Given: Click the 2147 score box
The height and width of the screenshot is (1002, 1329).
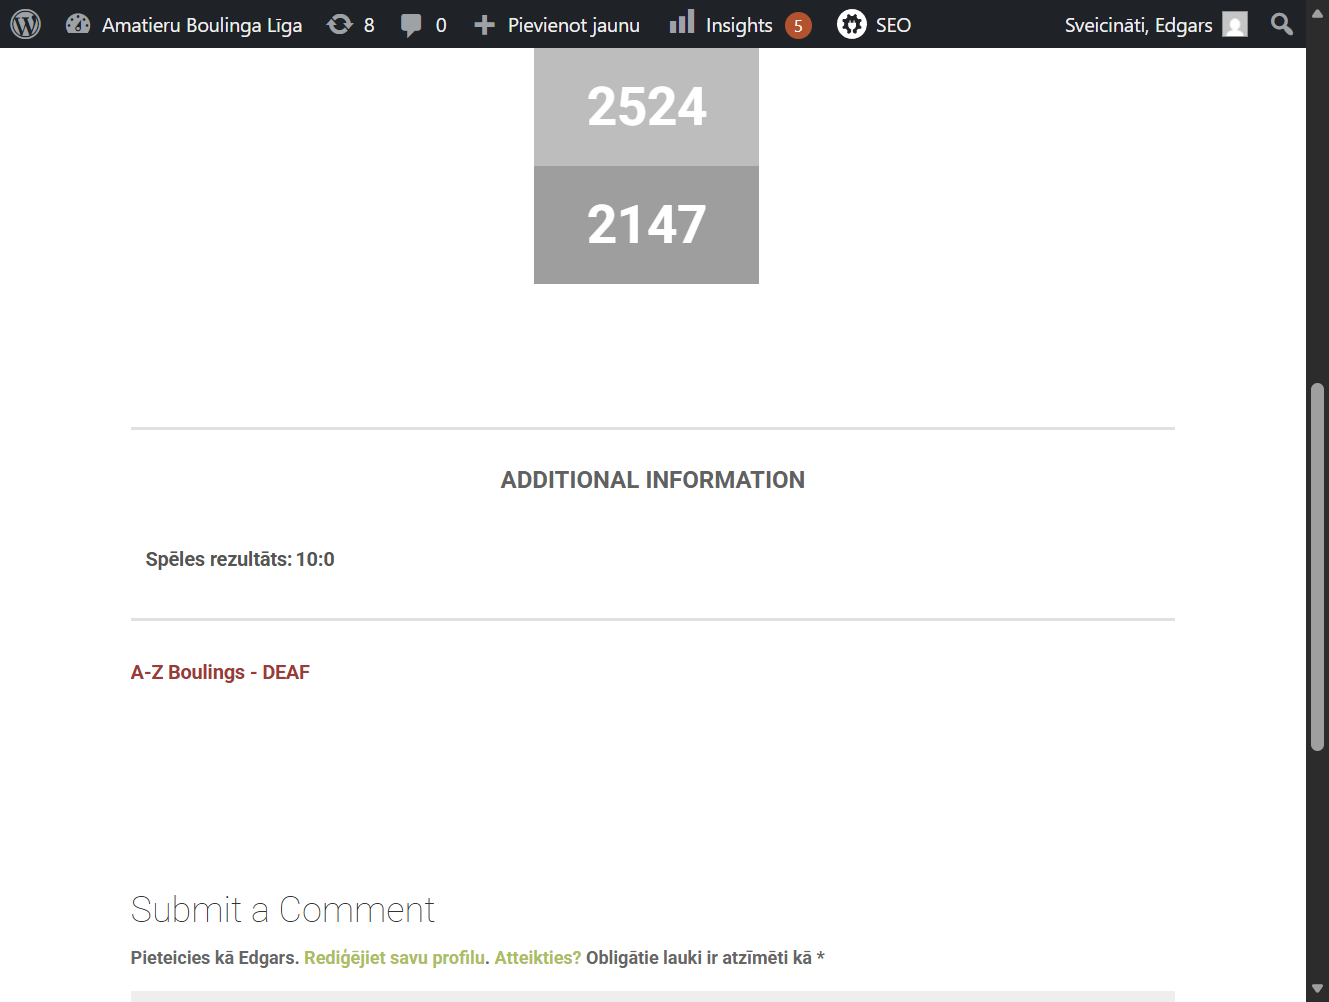Looking at the screenshot, I should 646,225.
